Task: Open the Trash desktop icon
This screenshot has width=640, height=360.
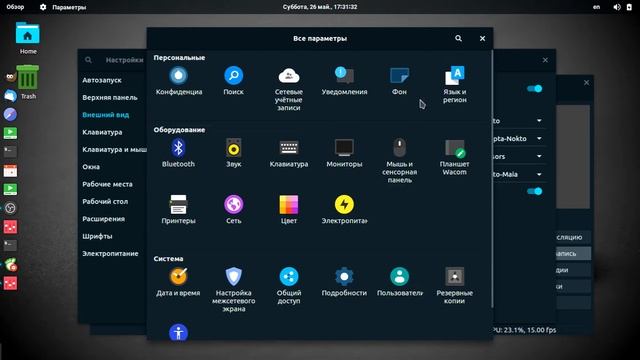Action: (28, 82)
